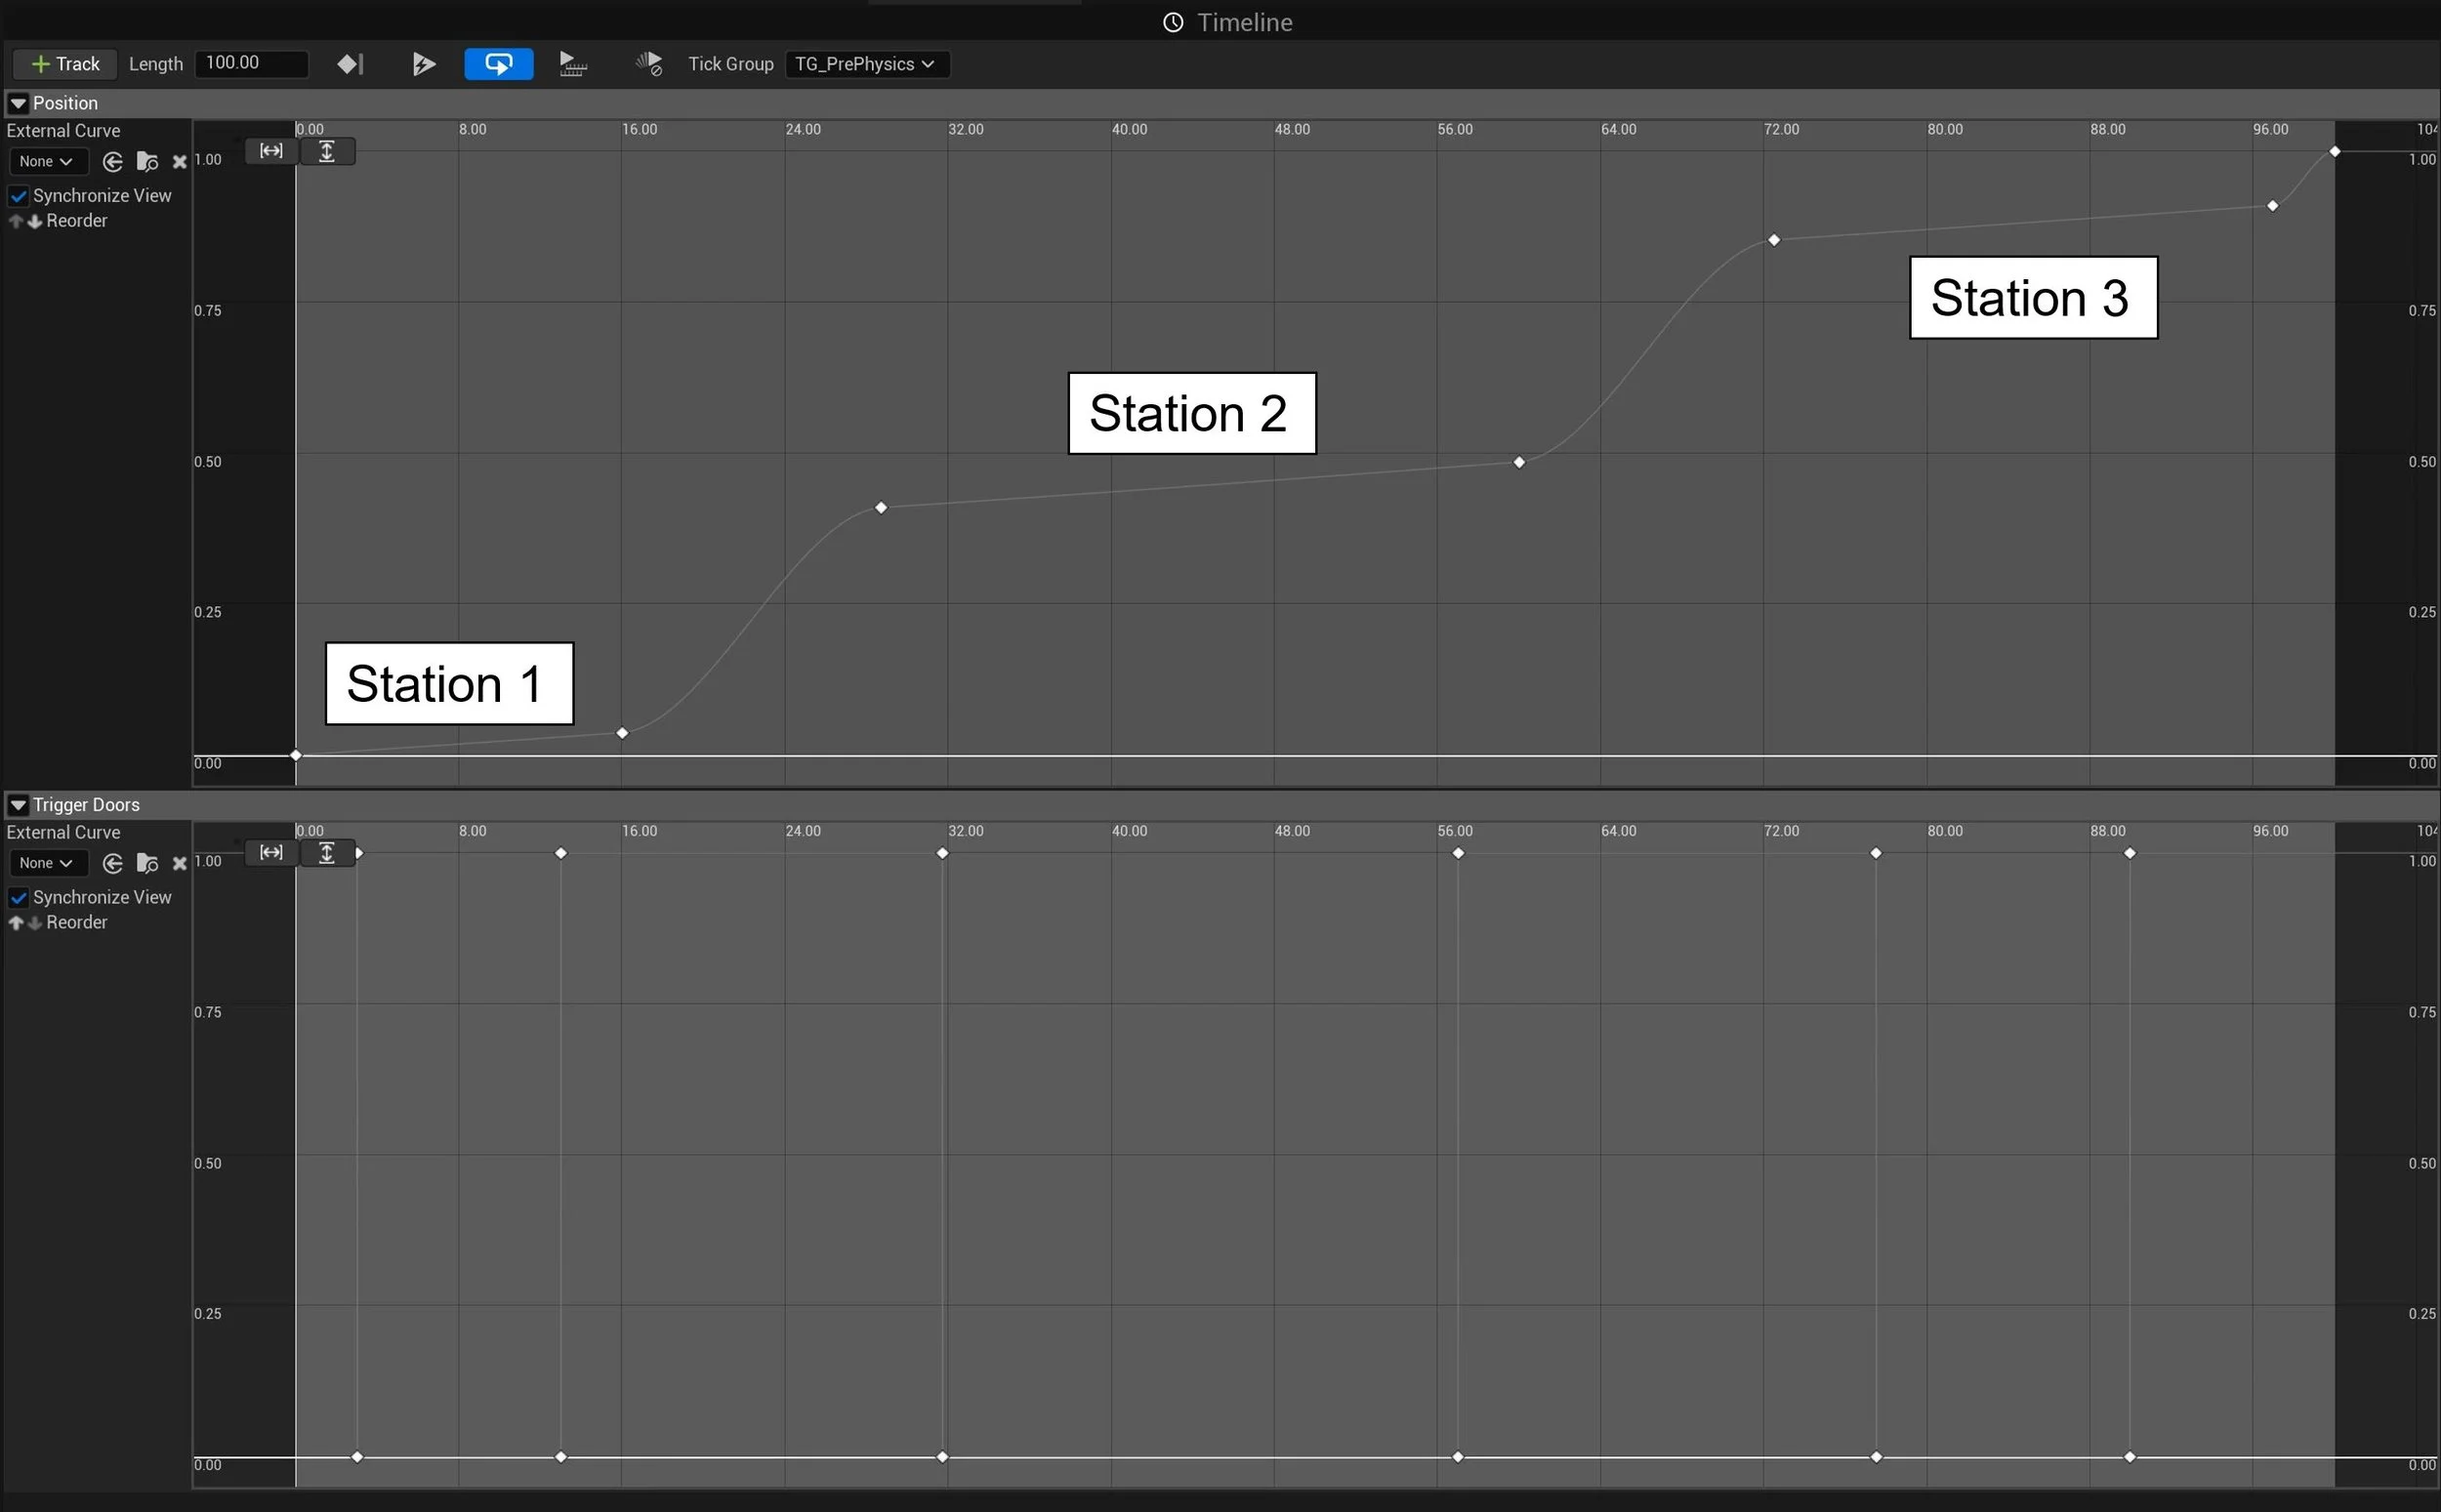Click the Replicated playback icon

click(x=572, y=64)
